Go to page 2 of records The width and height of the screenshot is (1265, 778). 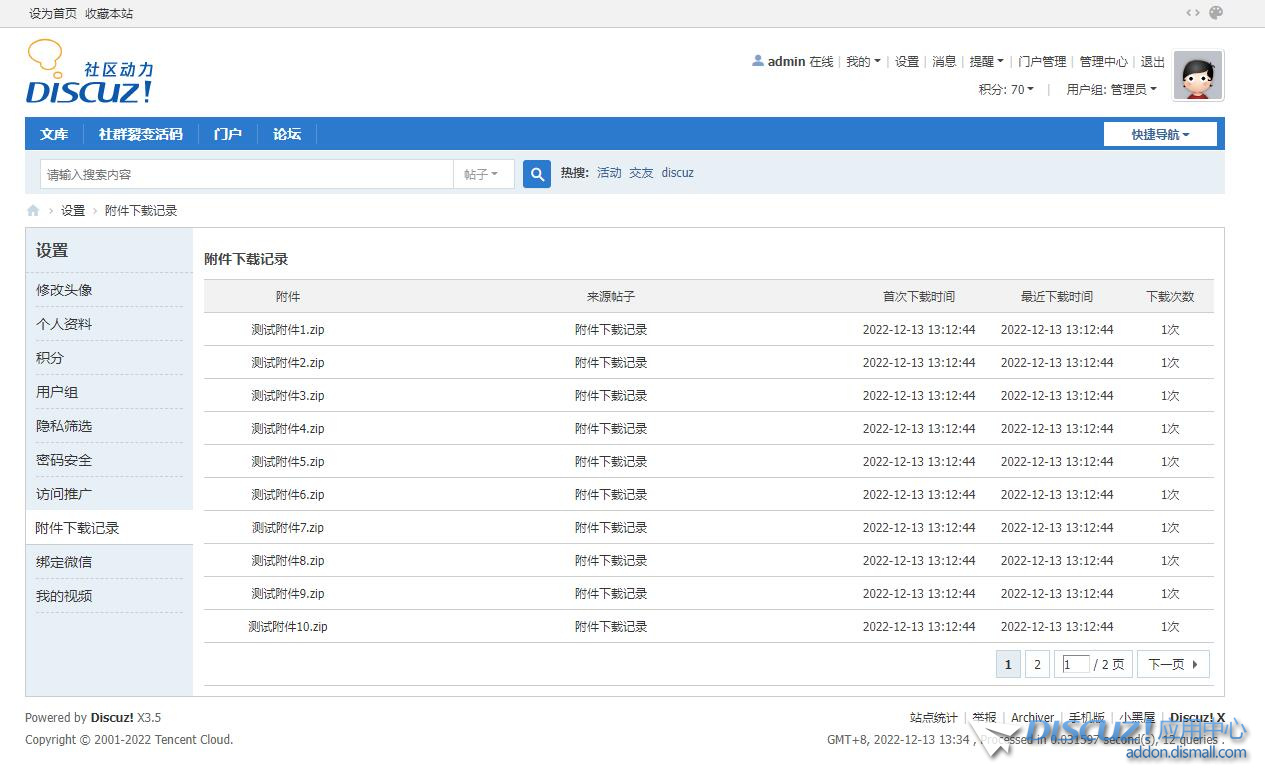coord(1037,665)
